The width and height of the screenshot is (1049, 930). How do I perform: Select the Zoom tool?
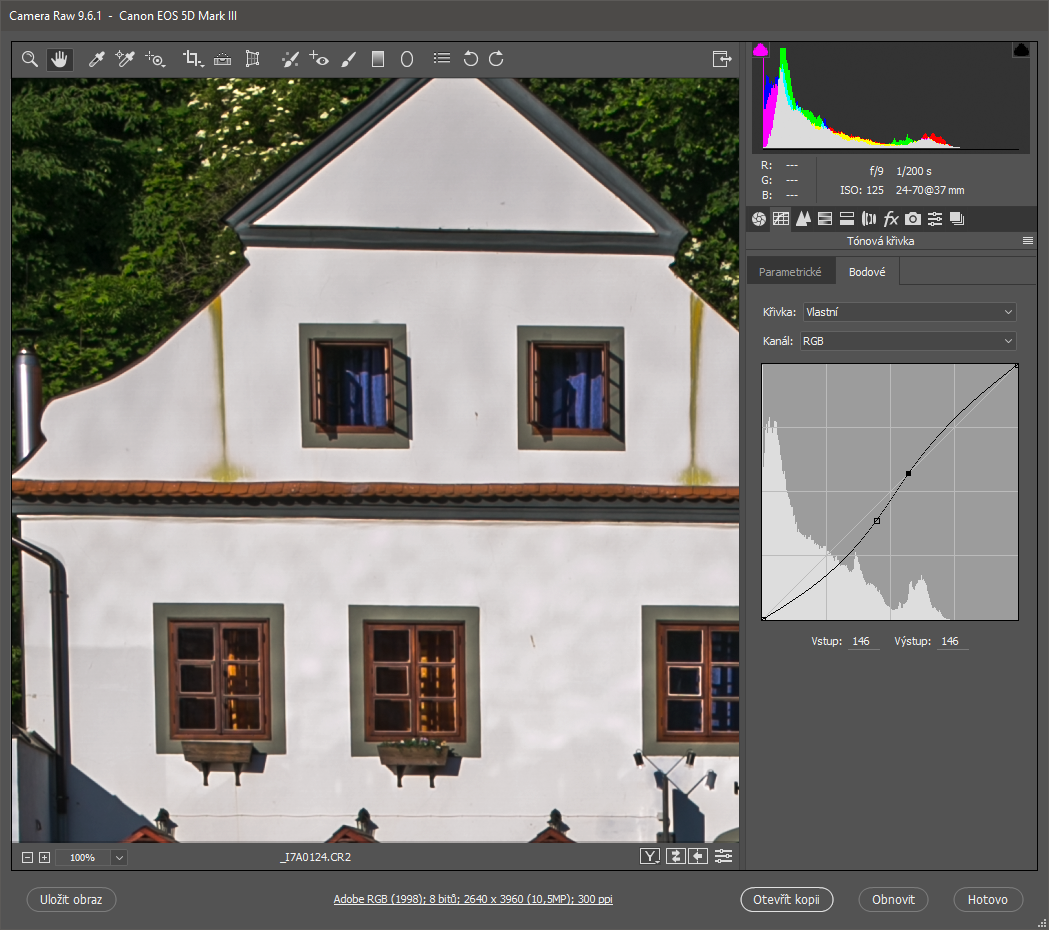pos(30,59)
